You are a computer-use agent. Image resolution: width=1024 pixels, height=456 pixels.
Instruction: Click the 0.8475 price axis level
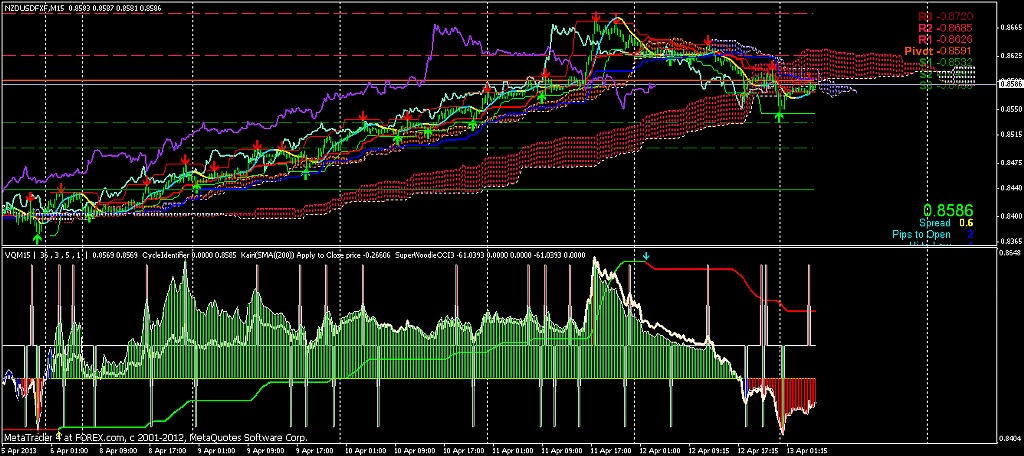point(1010,162)
